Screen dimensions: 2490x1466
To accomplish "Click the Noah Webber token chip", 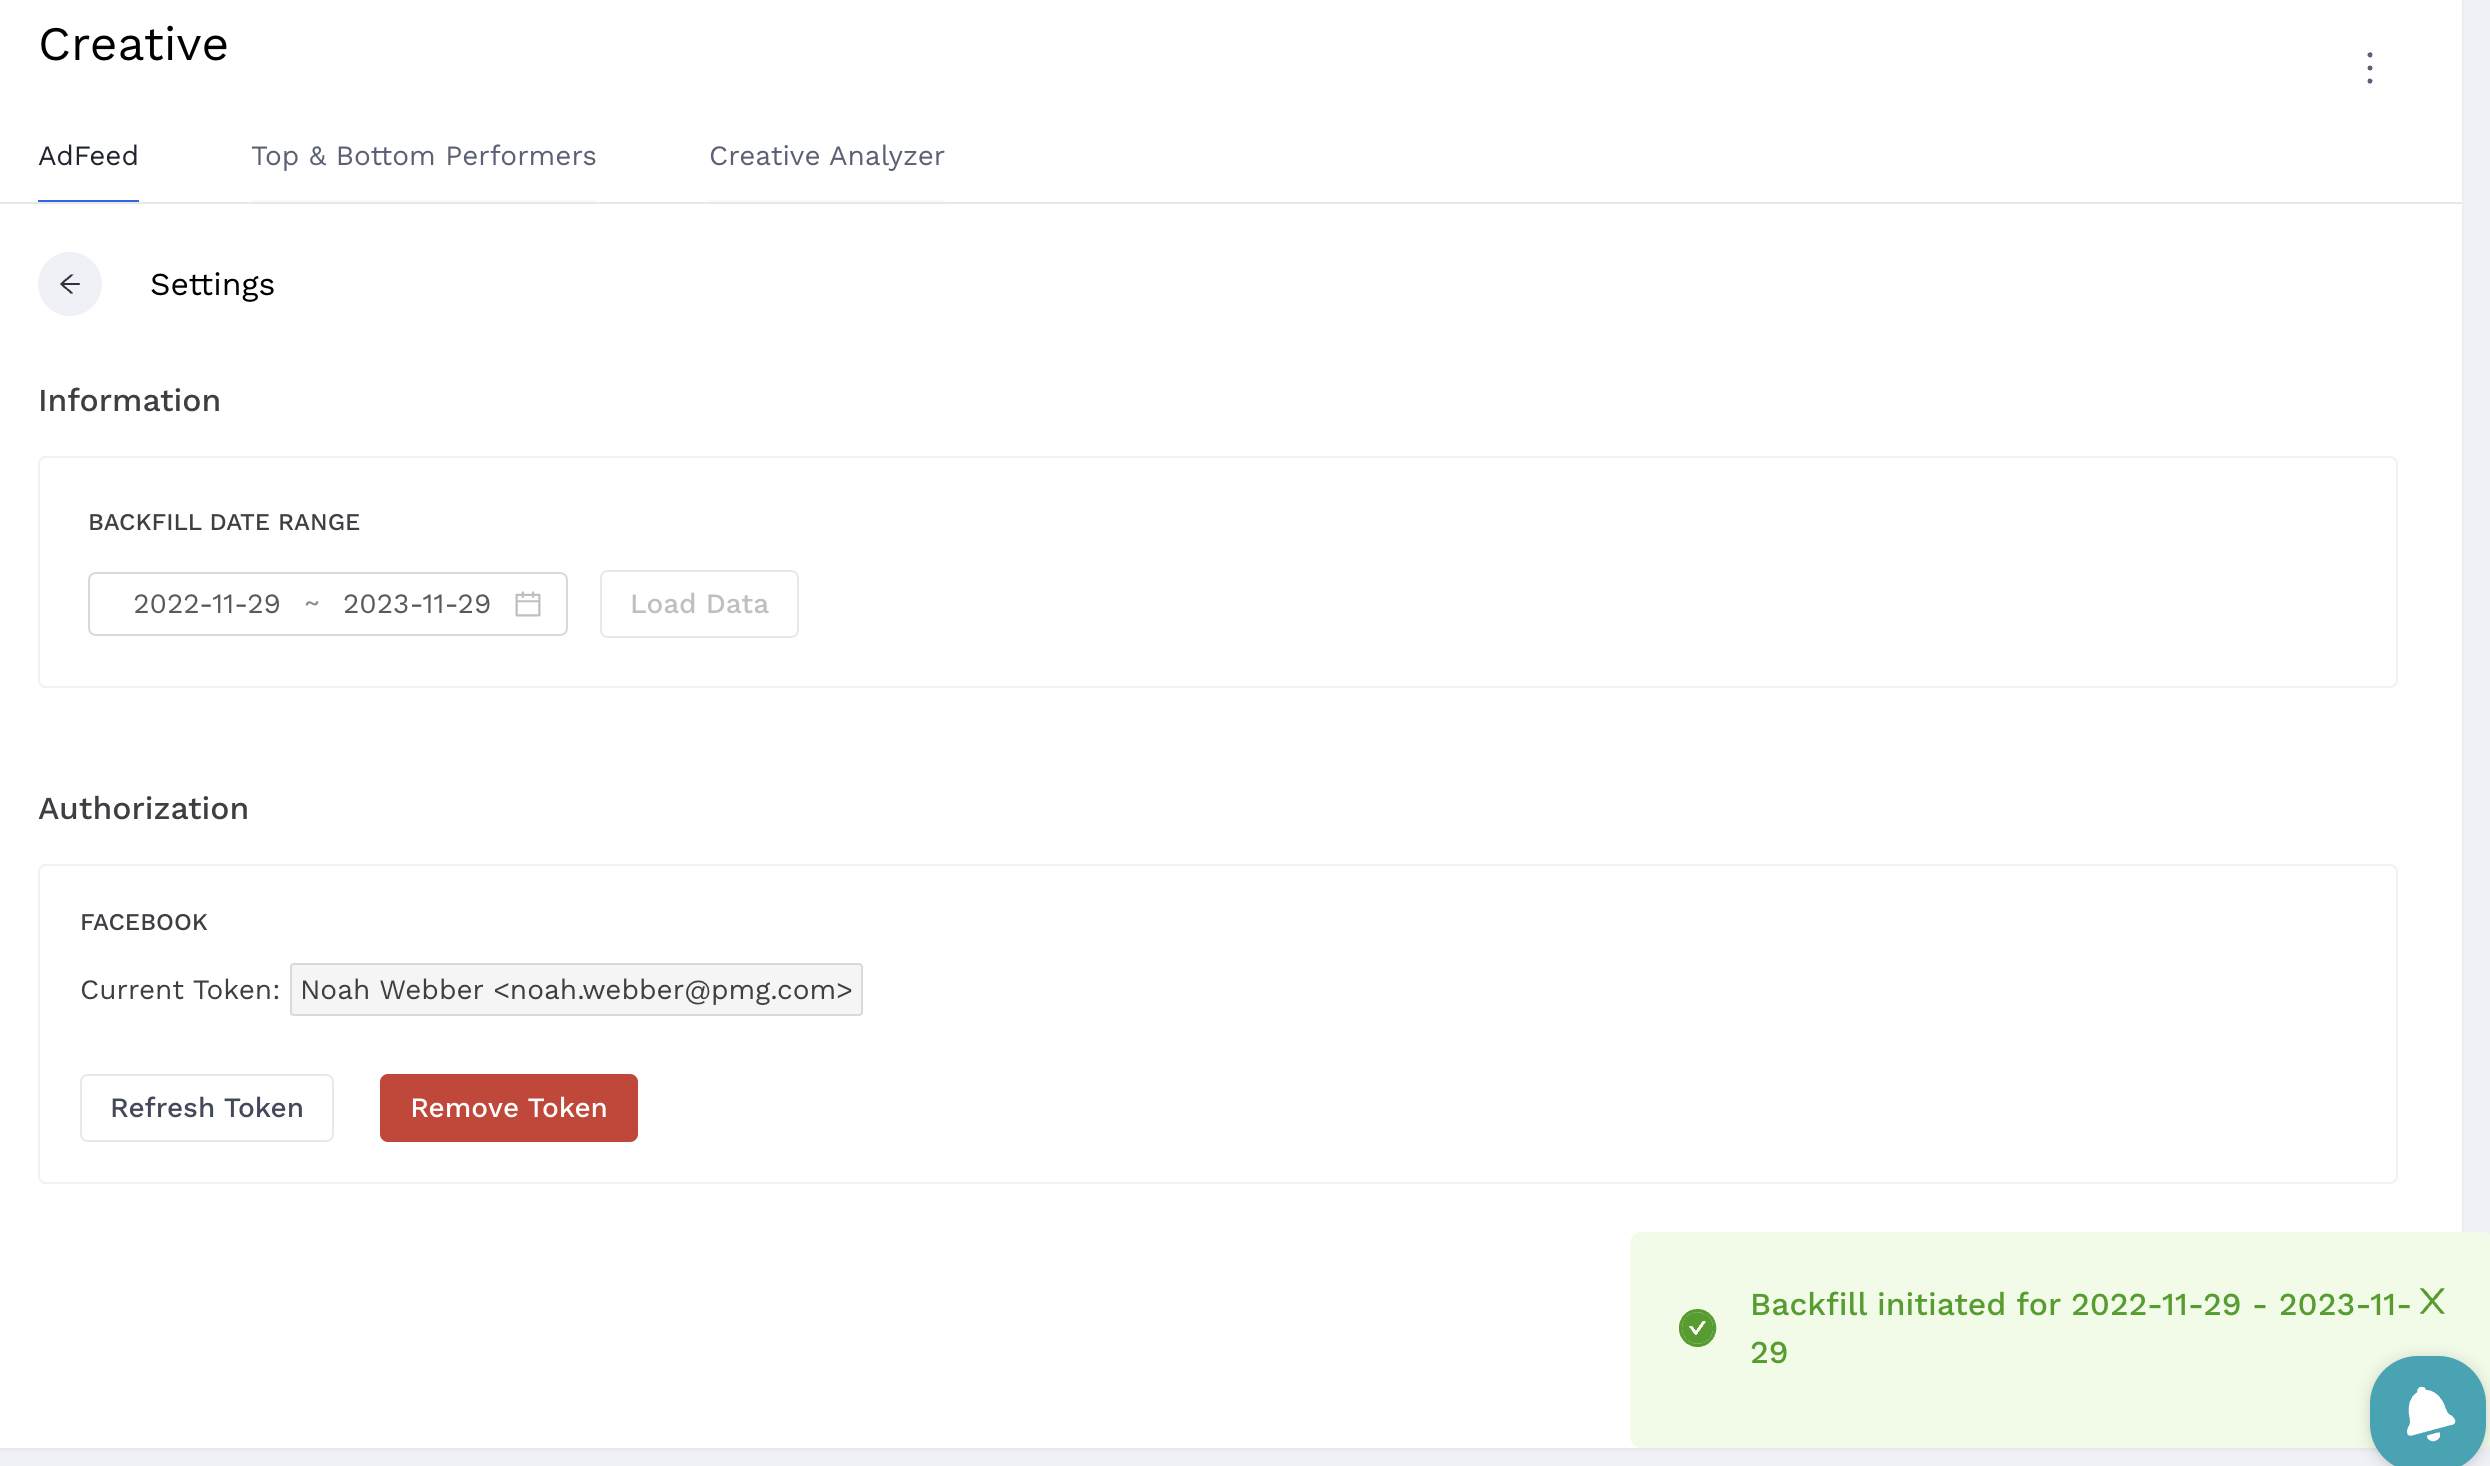I will tap(575, 989).
